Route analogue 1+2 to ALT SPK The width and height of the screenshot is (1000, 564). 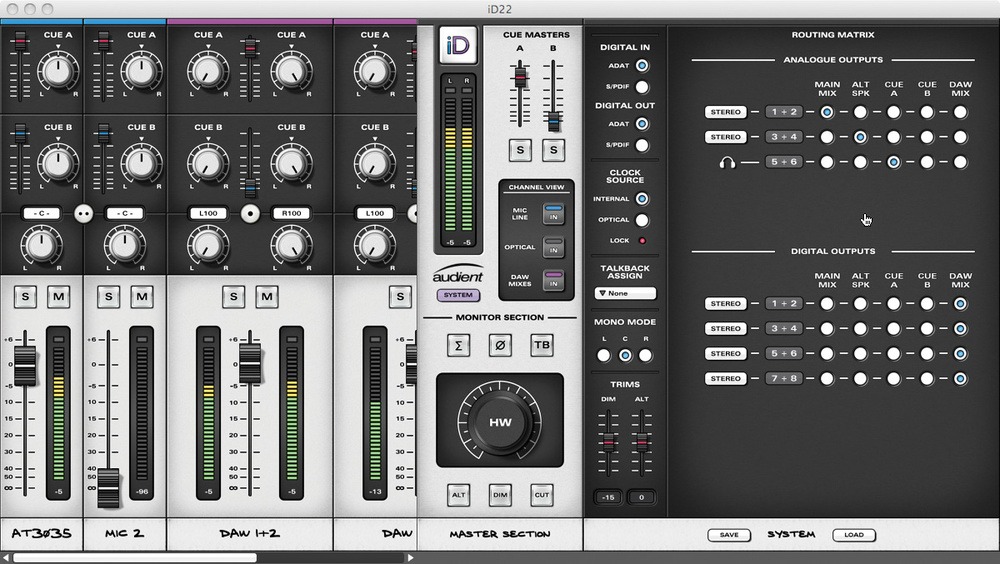pos(860,112)
